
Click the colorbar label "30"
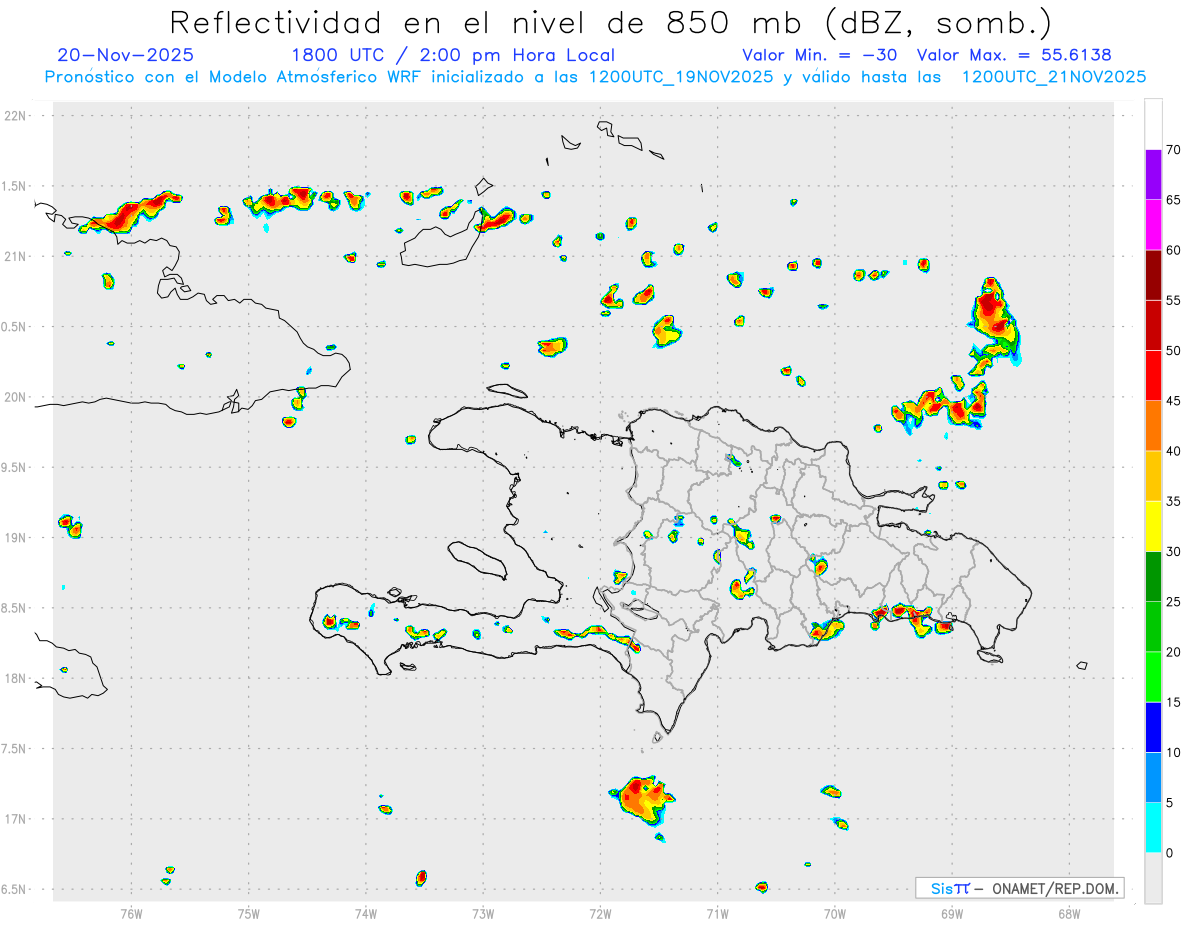click(x=1174, y=552)
